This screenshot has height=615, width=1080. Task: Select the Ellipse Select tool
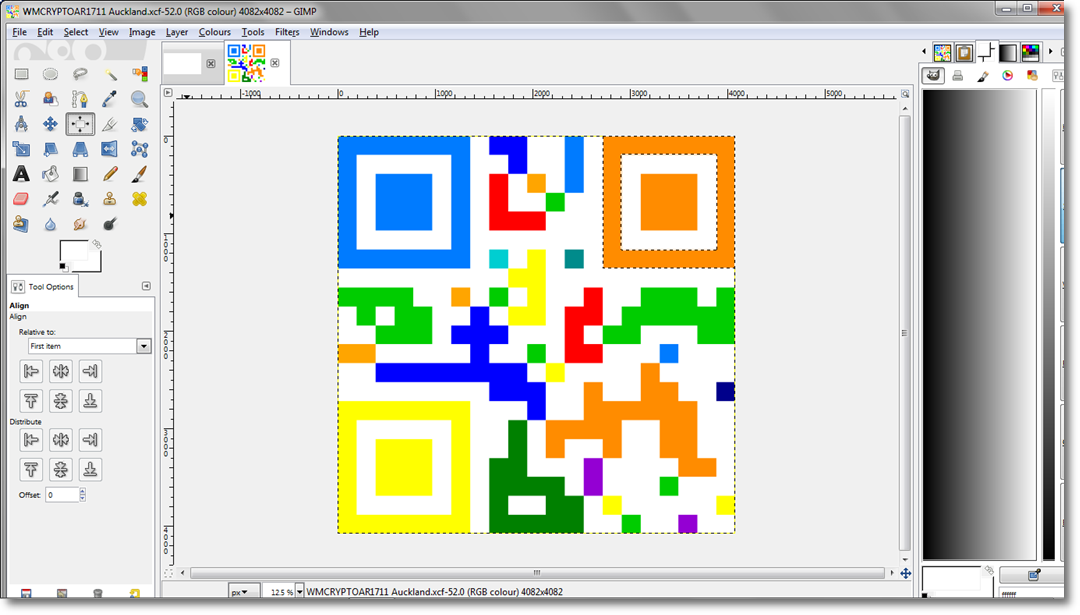point(50,74)
